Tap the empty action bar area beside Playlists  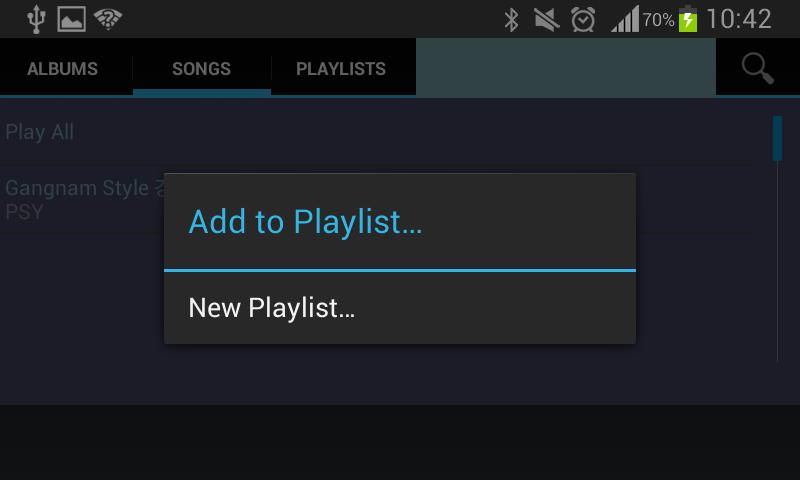(x=566, y=67)
